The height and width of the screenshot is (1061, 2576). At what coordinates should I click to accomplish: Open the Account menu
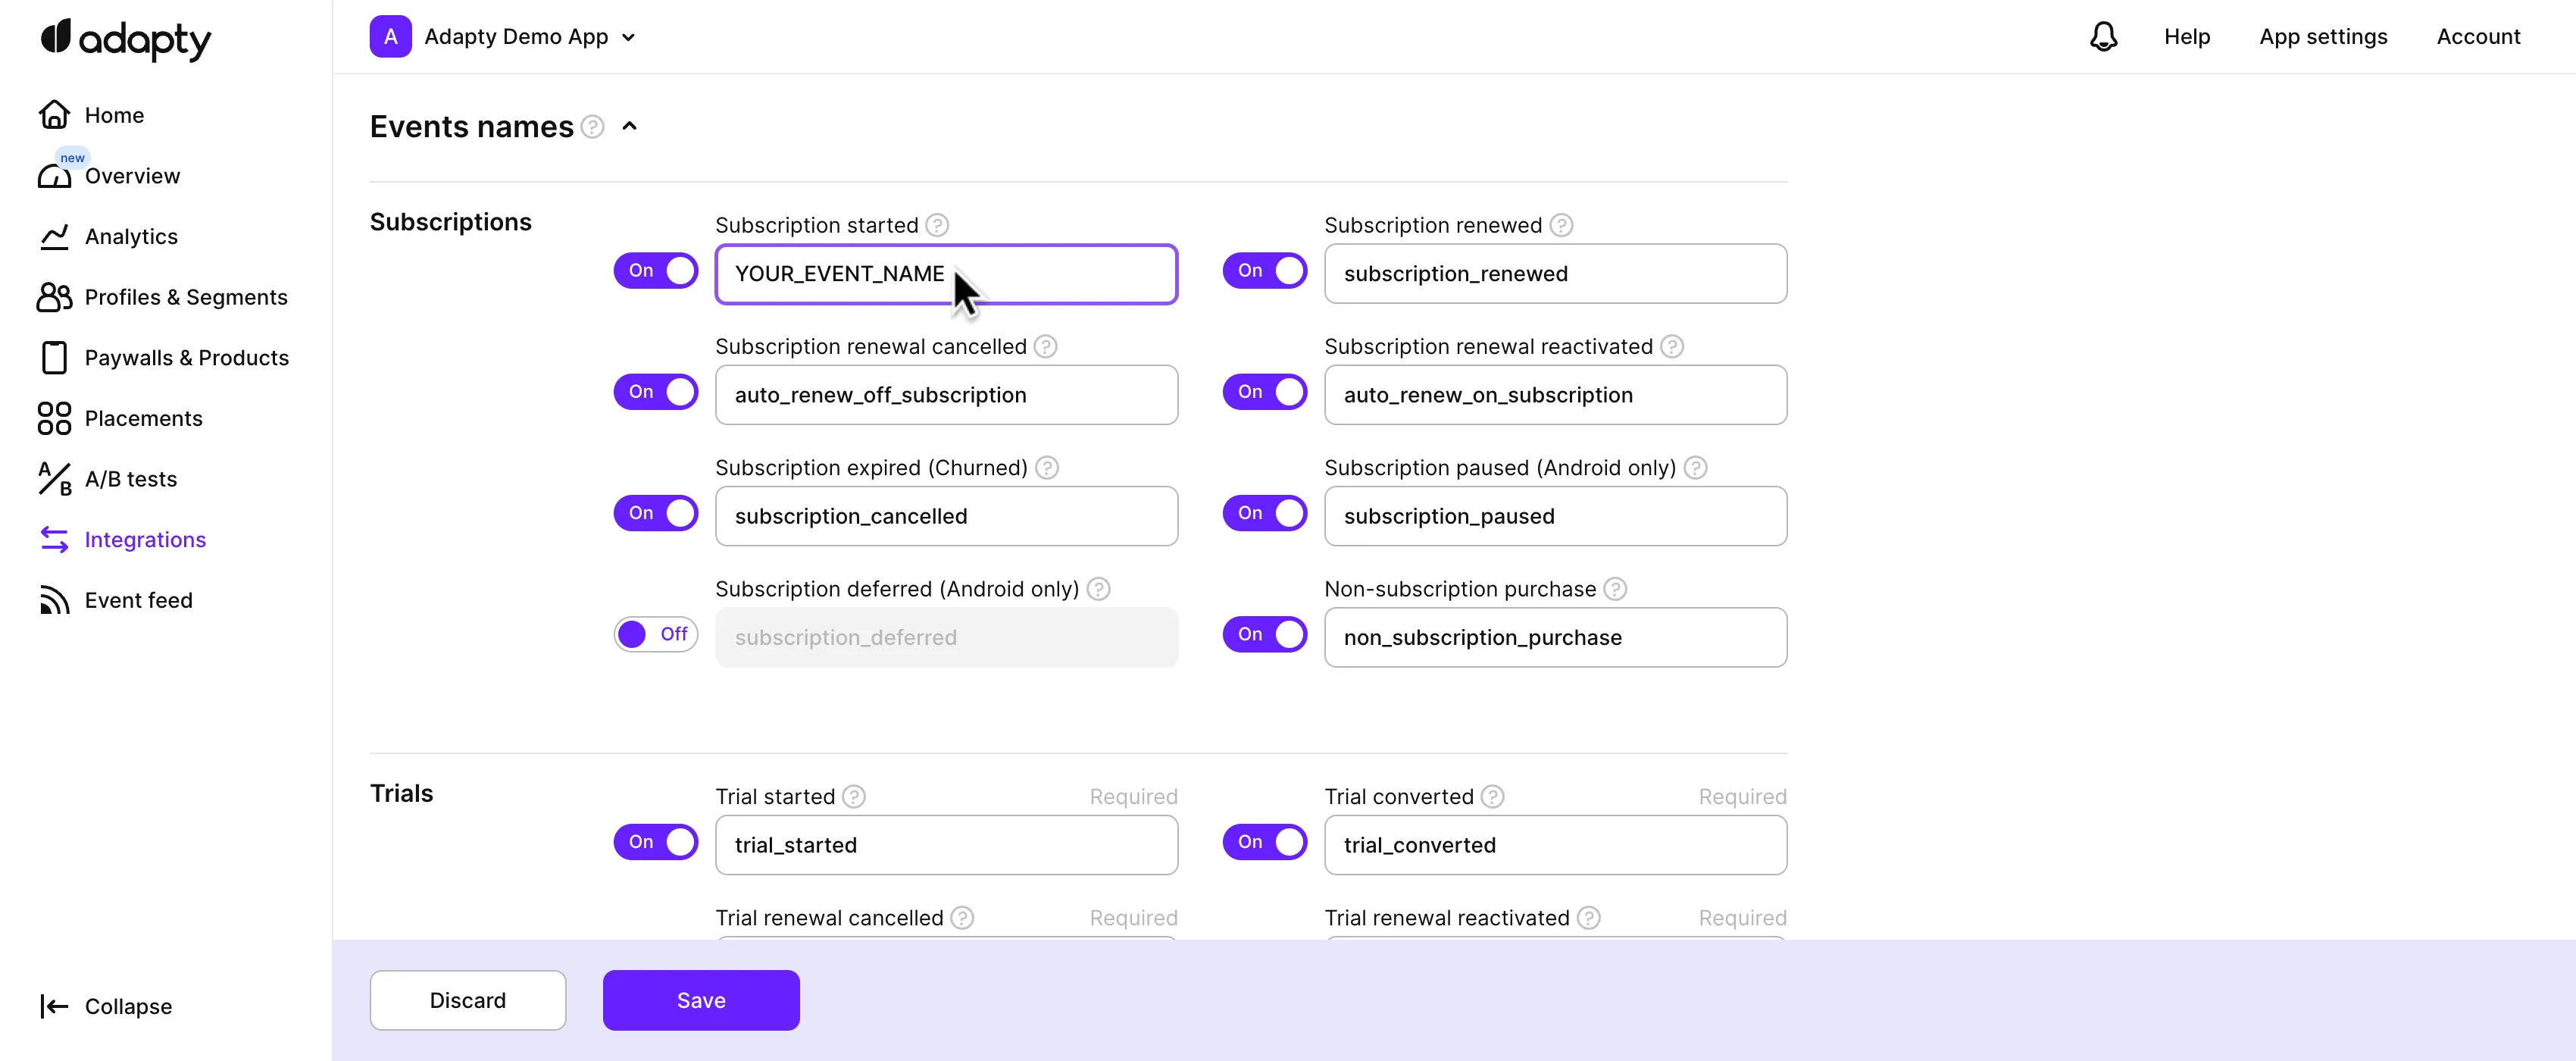2479,36
